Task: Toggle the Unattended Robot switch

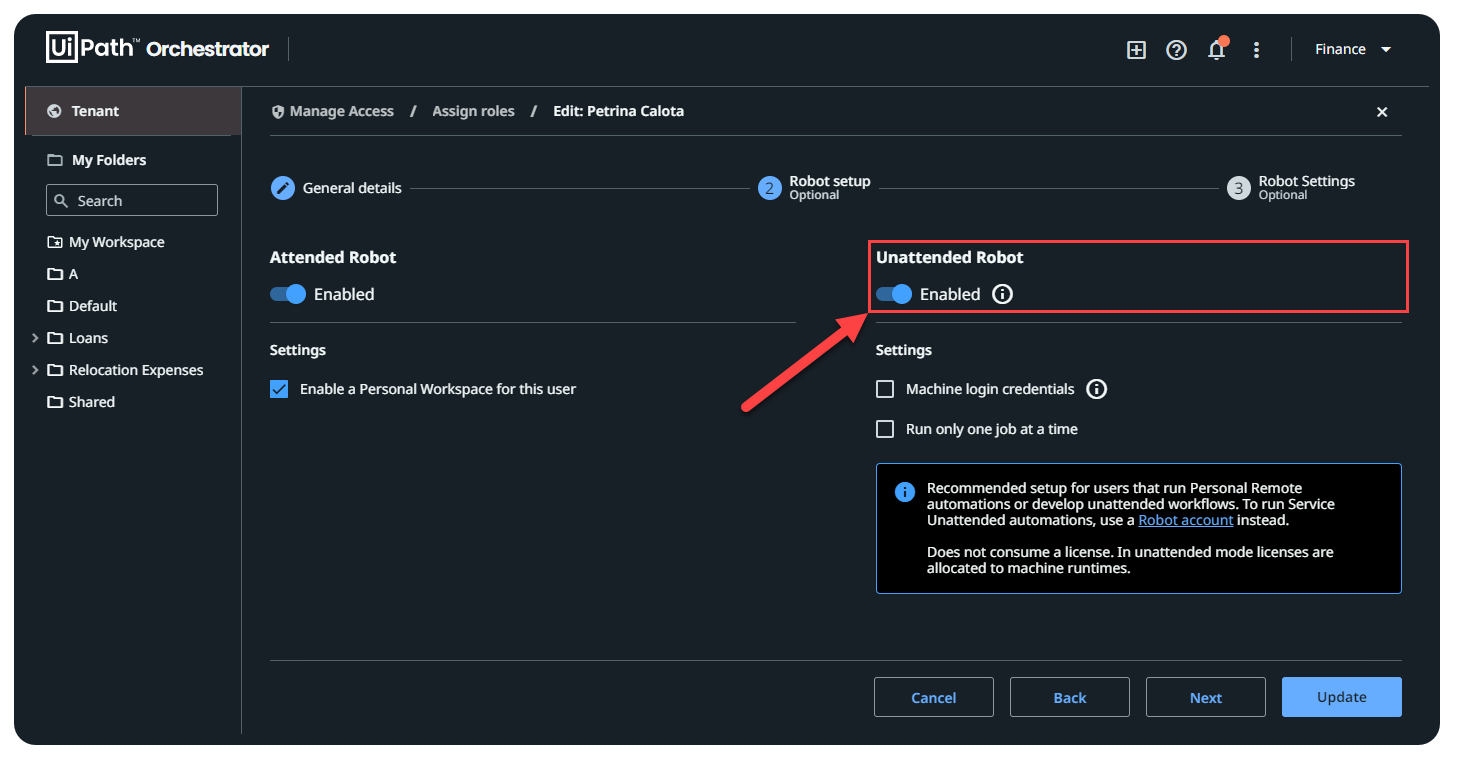Action: pos(894,294)
